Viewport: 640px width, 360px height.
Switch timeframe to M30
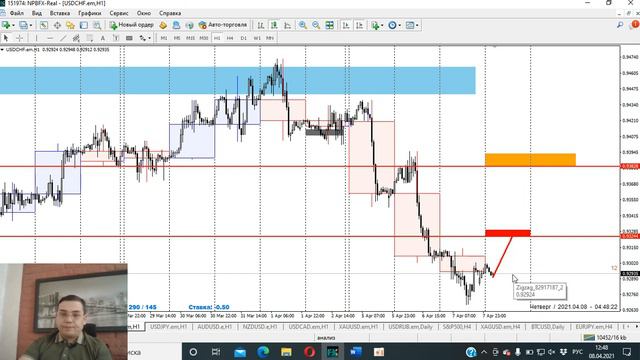click(204, 38)
